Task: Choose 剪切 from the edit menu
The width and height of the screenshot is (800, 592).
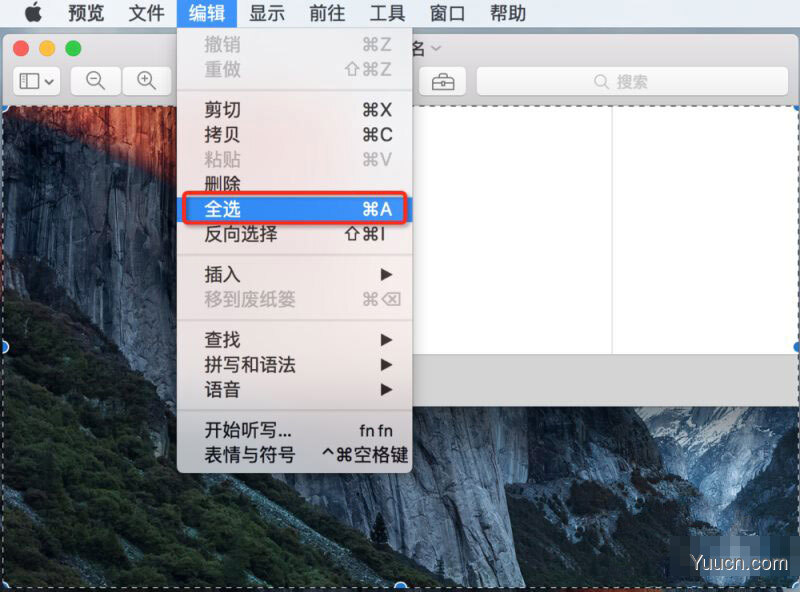Action: pos(294,110)
